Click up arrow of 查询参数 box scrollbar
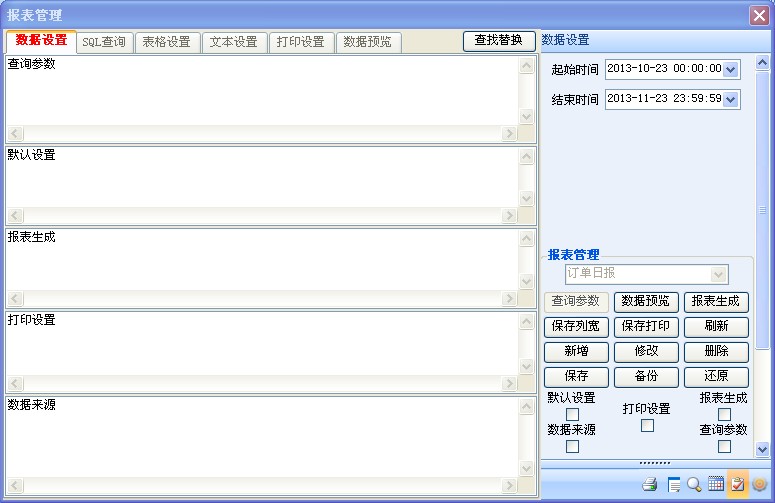The width and height of the screenshot is (775, 503). [x=527, y=65]
